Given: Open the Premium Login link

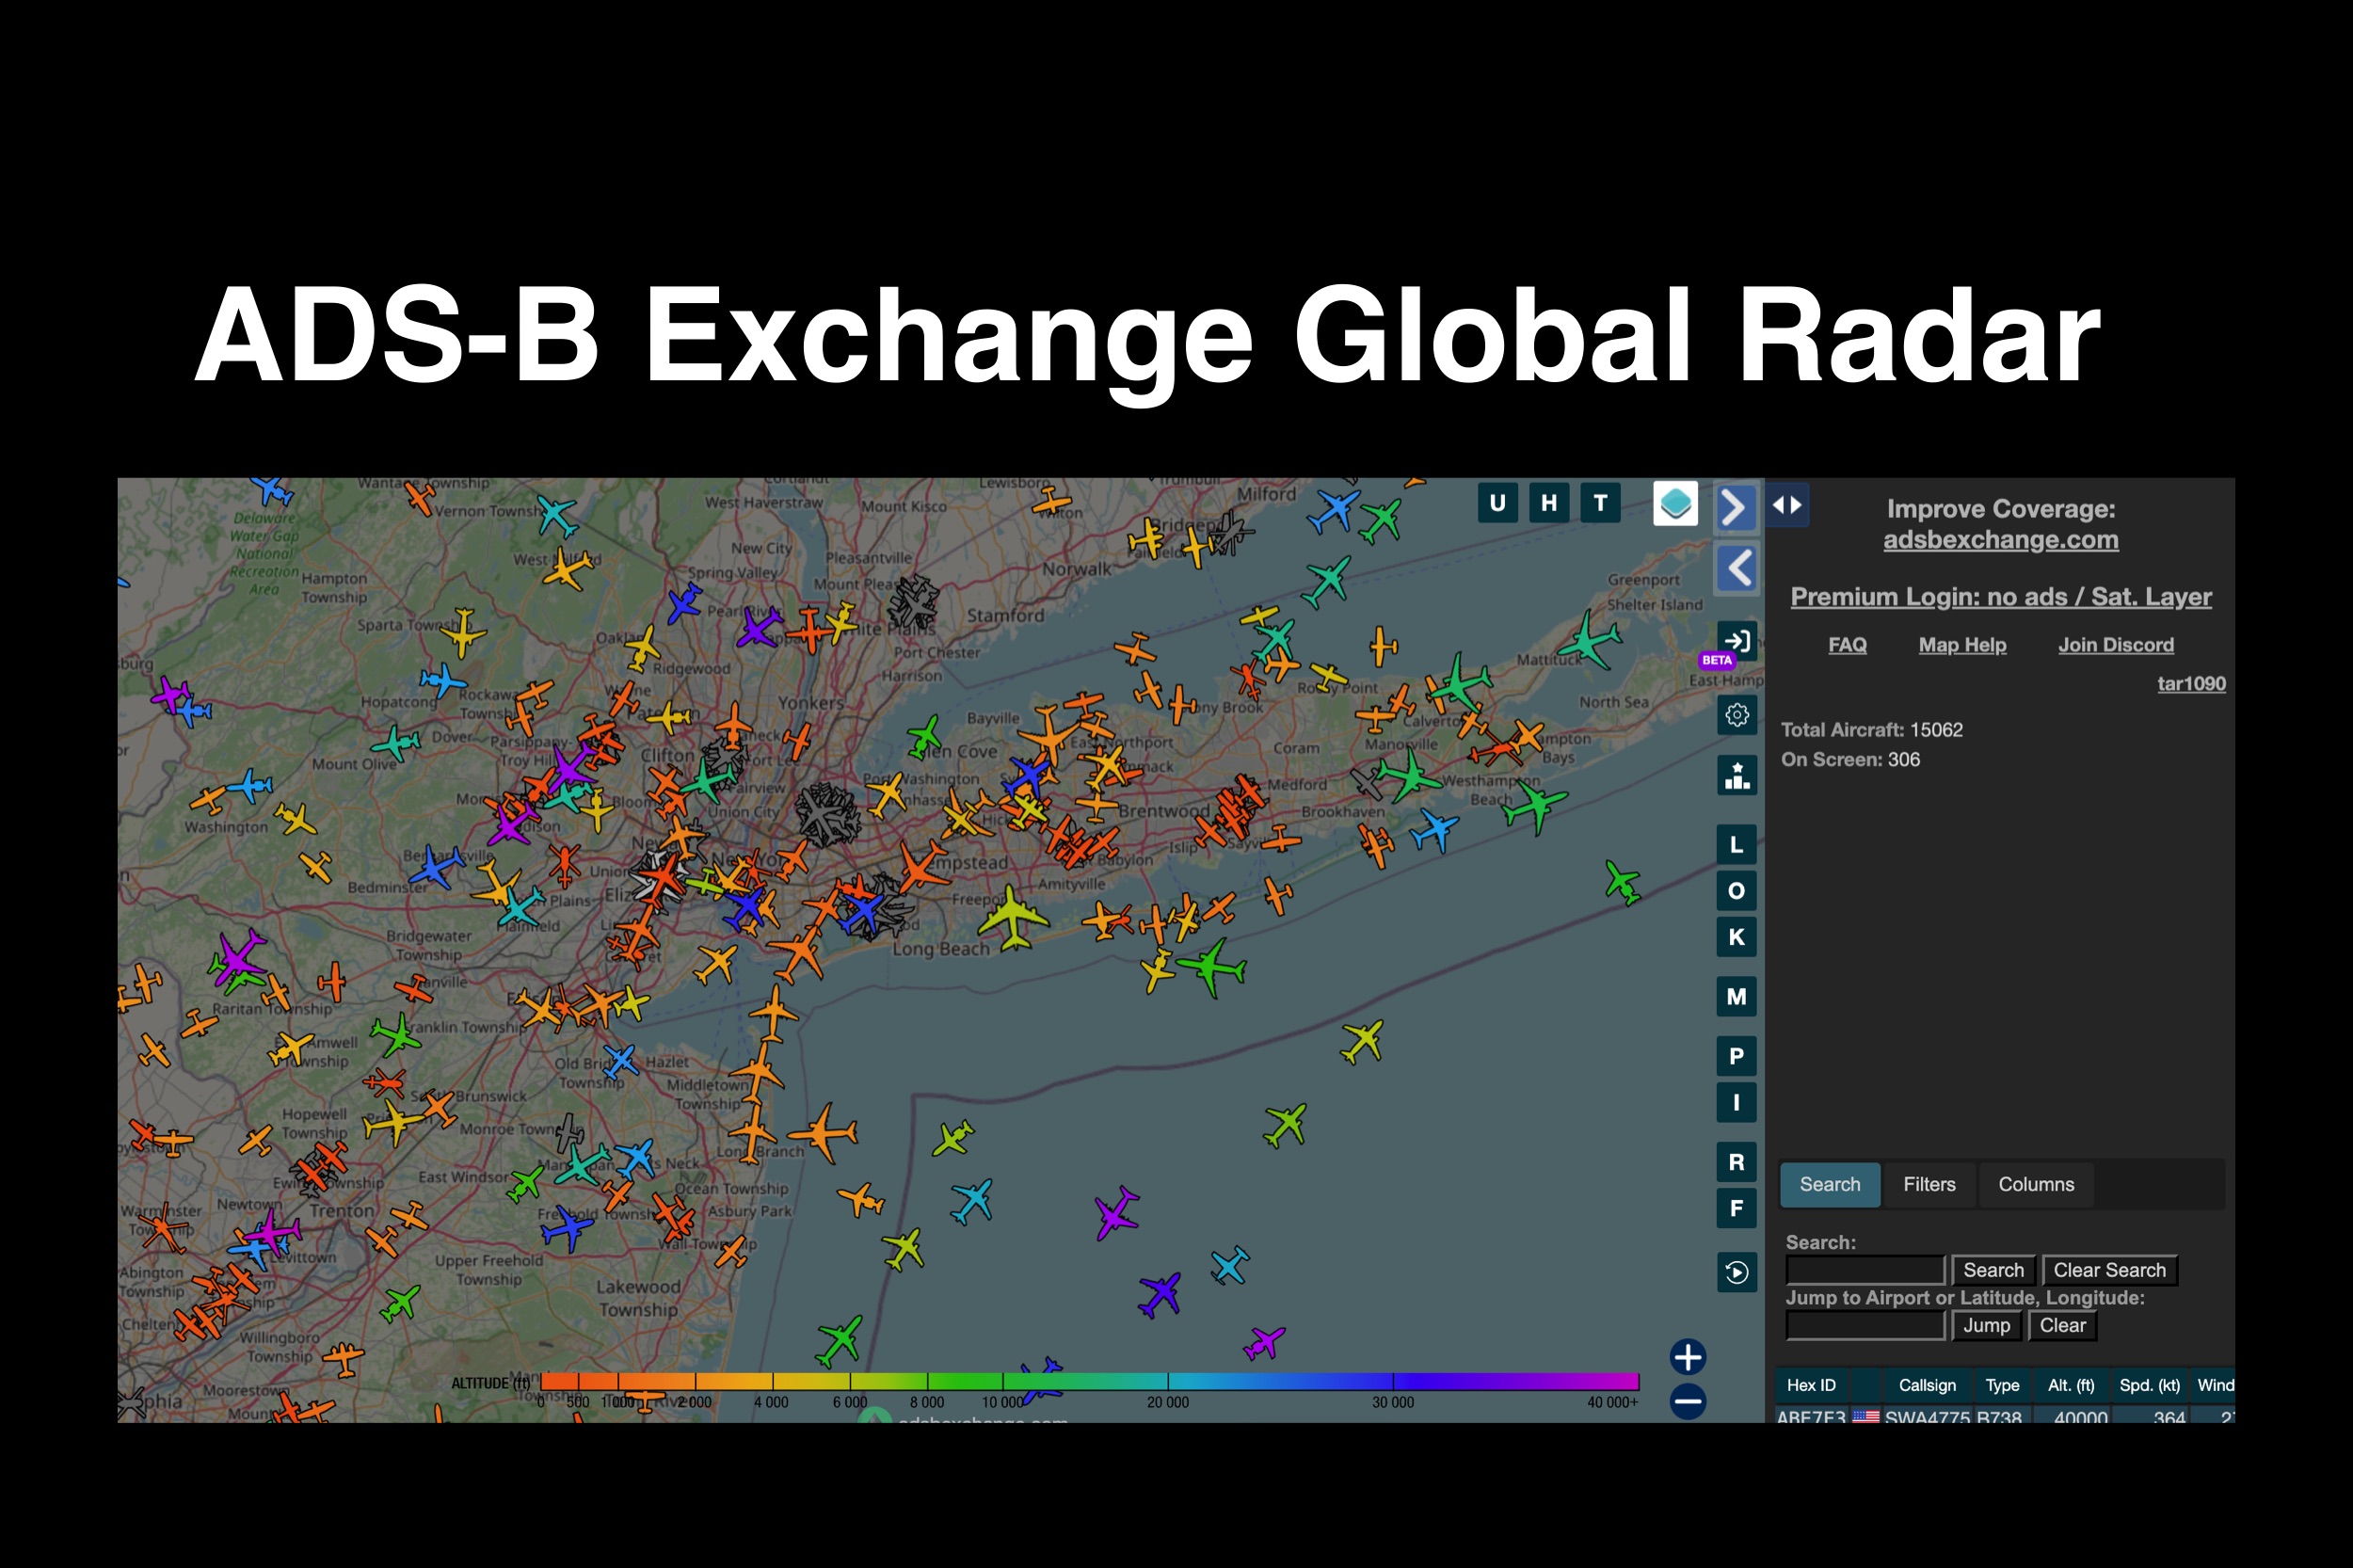Looking at the screenshot, I should coord(2000,597).
